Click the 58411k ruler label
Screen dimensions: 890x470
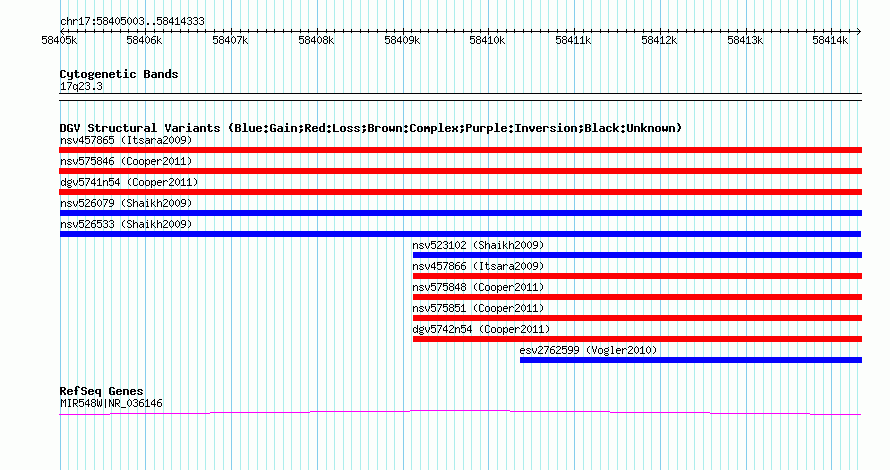point(573,40)
